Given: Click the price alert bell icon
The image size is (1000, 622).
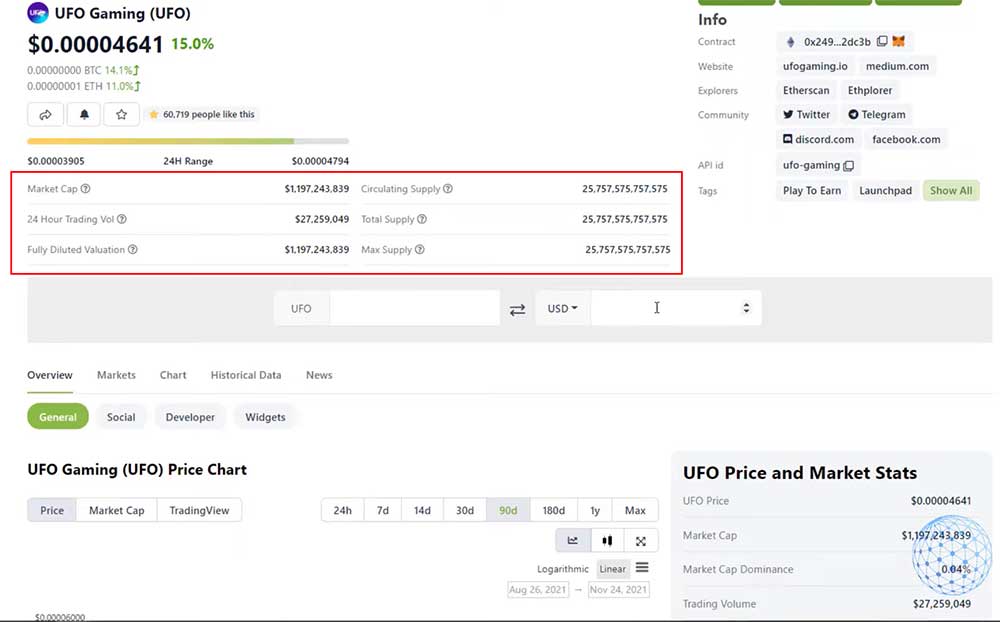Looking at the screenshot, I should point(84,114).
